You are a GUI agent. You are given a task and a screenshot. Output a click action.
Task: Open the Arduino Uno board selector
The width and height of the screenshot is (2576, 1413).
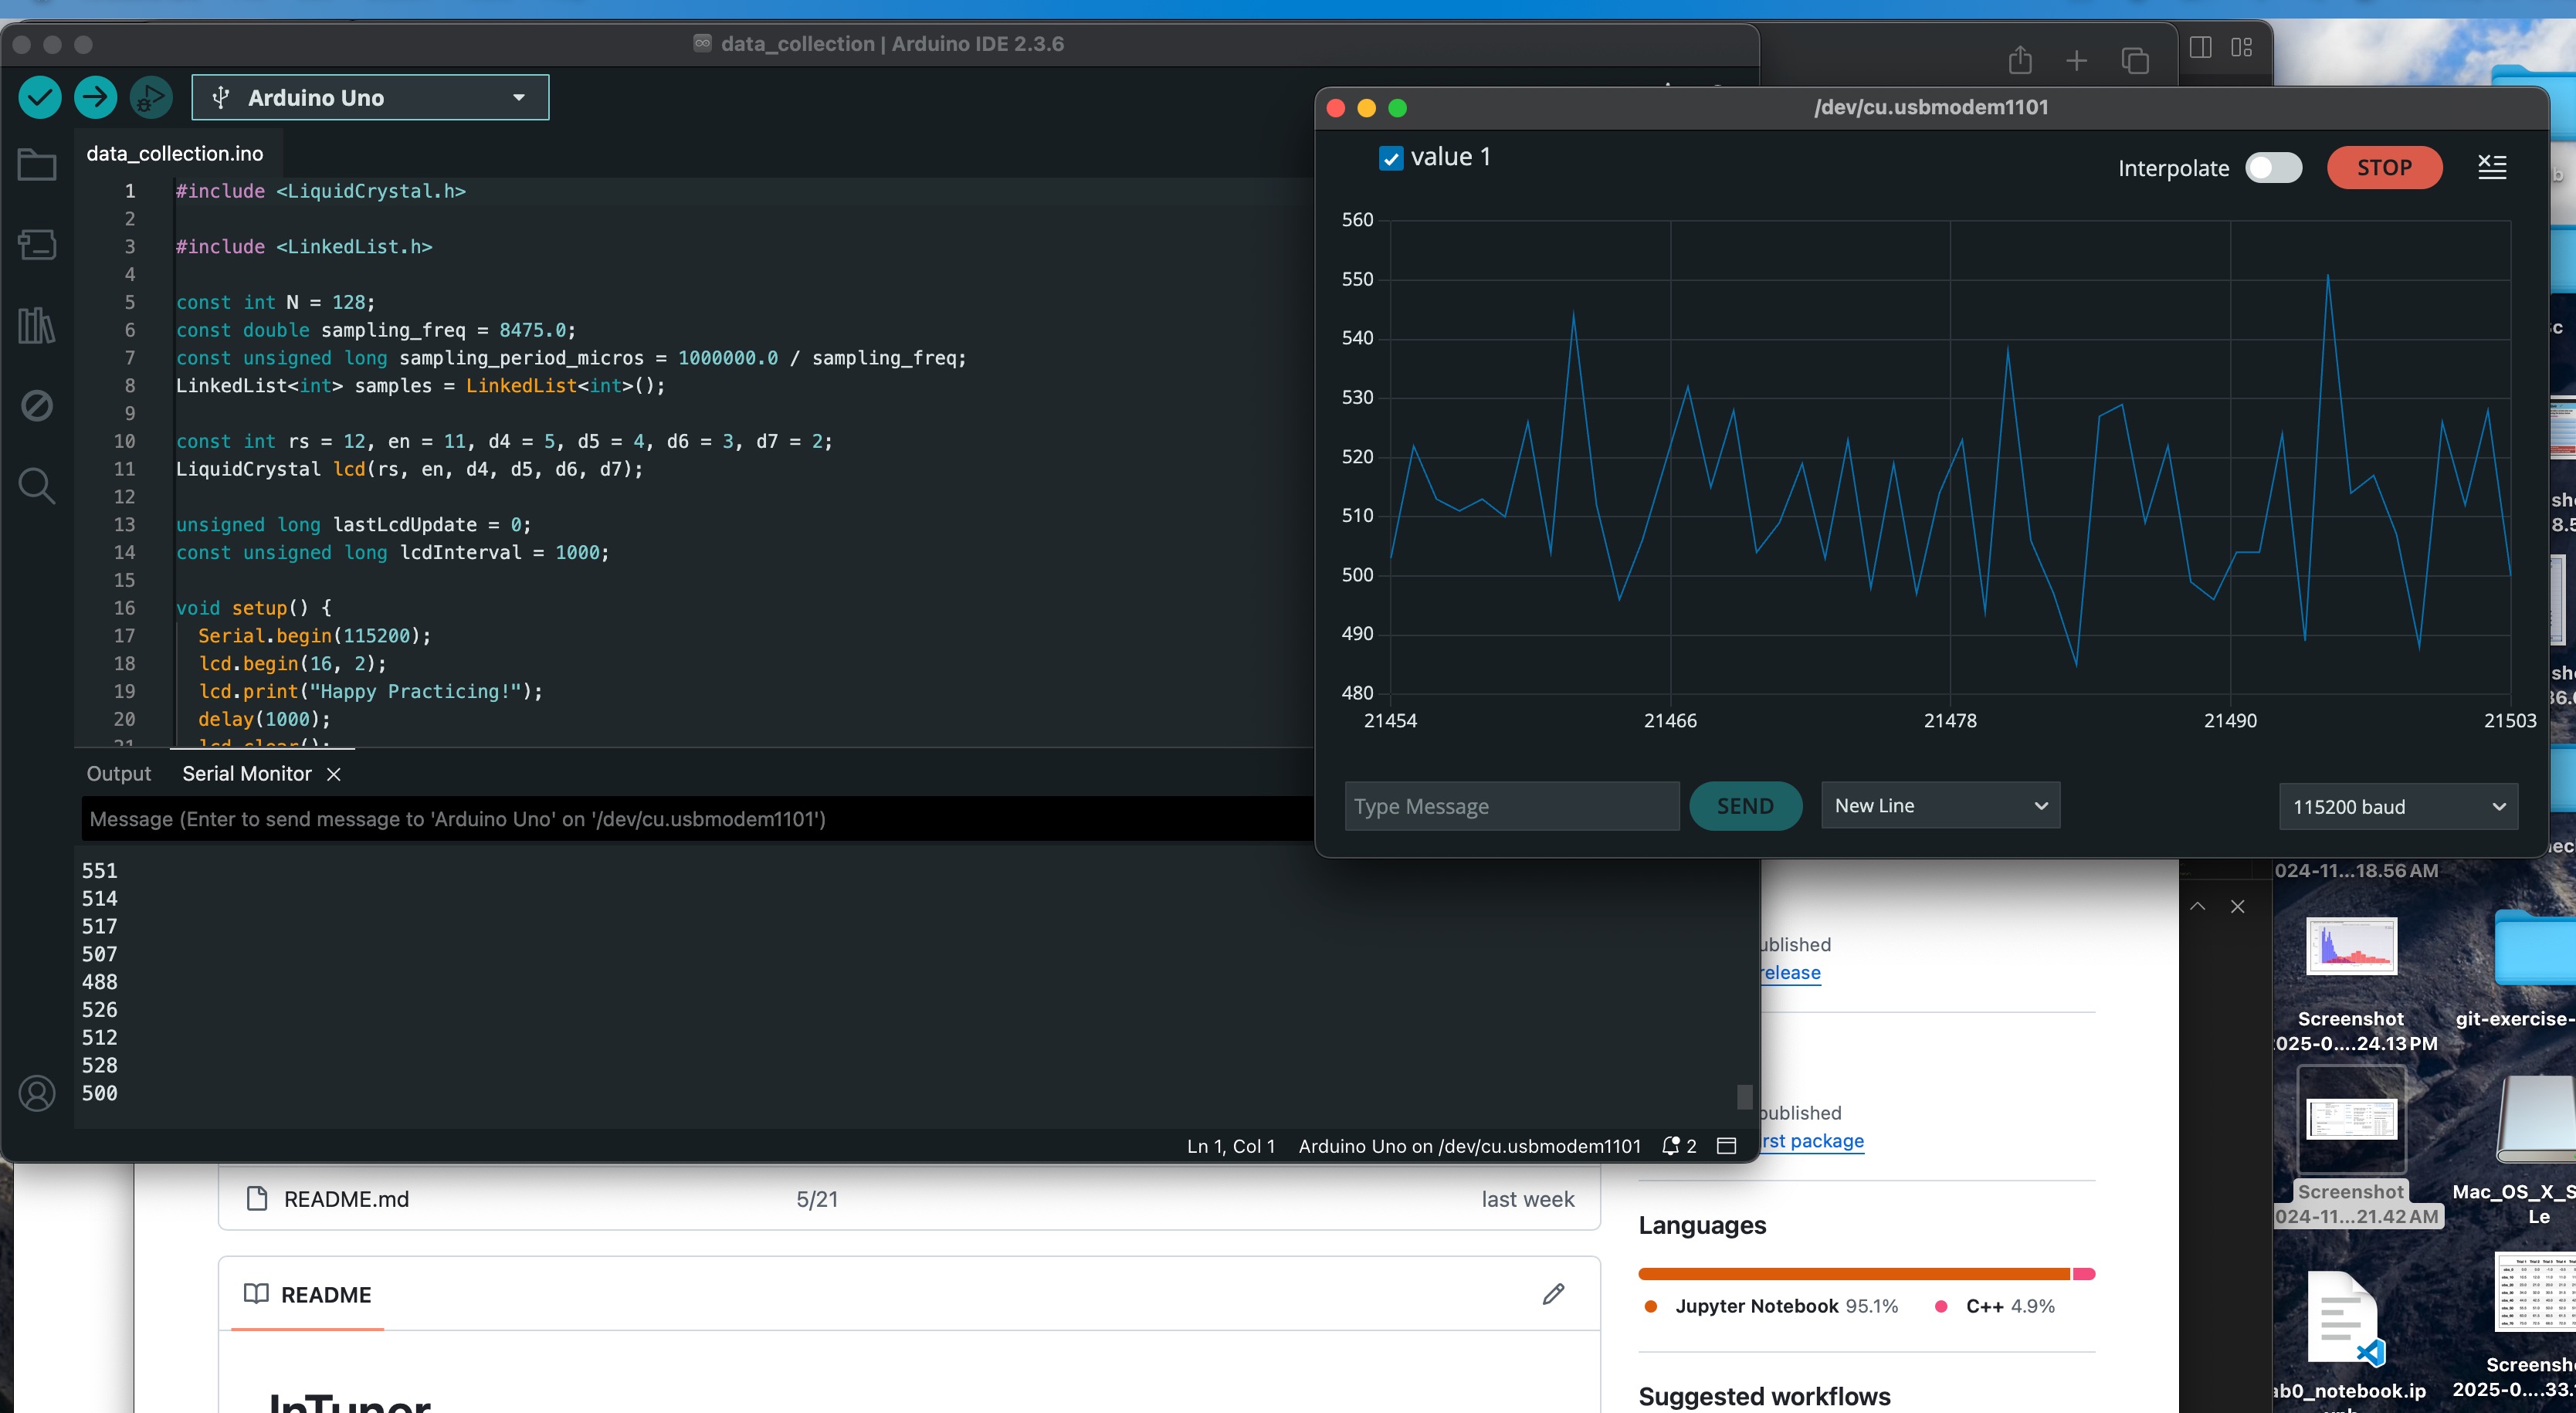(x=370, y=97)
